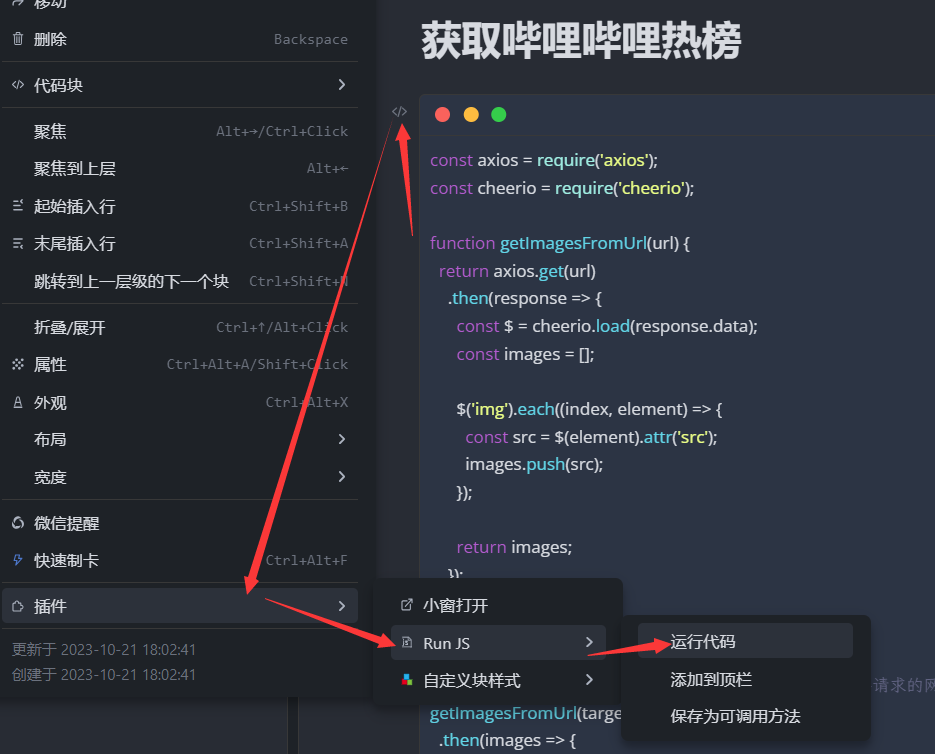
Task: Click the function getImagesFromUrl(url) line
Action: pyautogui.click(x=559, y=243)
